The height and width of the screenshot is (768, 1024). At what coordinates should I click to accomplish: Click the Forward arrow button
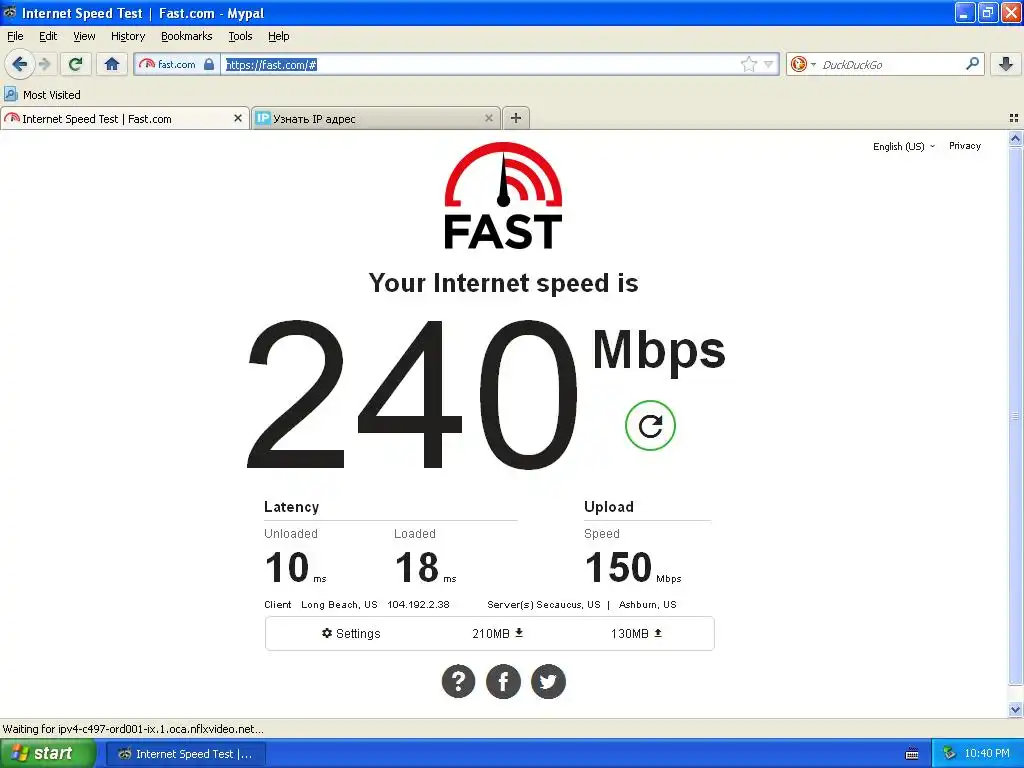[x=44, y=64]
